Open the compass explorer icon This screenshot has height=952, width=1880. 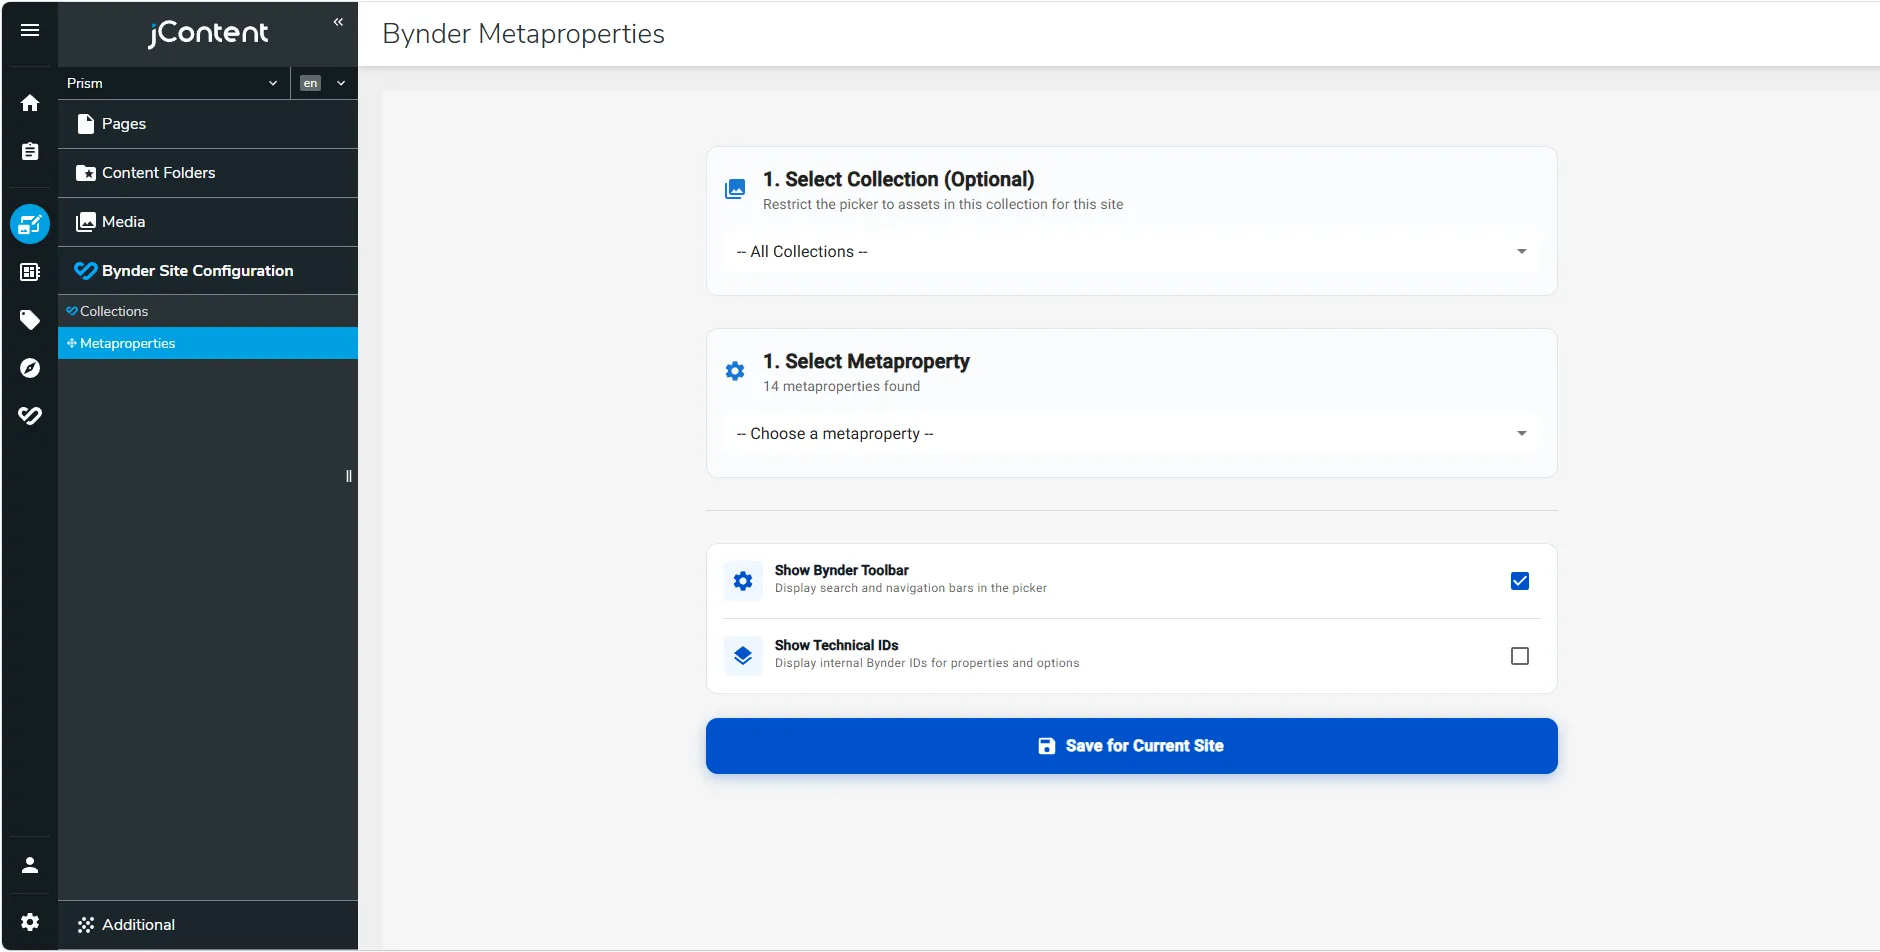click(x=30, y=368)
